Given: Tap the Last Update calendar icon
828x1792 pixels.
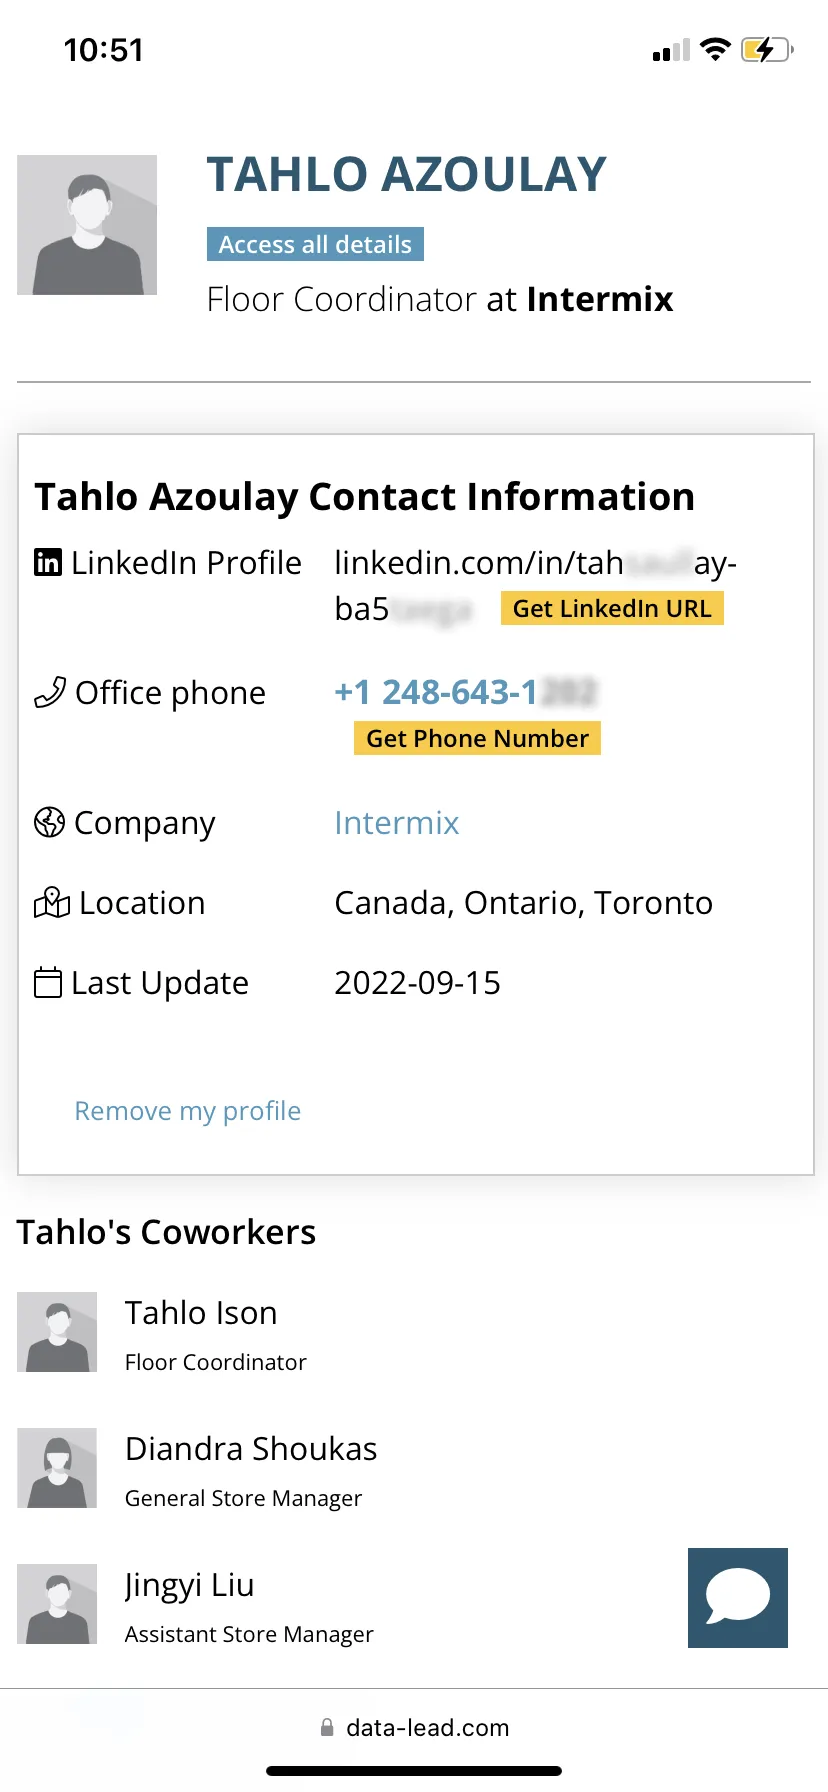Looking at the screenshot, I should (48, 982).
